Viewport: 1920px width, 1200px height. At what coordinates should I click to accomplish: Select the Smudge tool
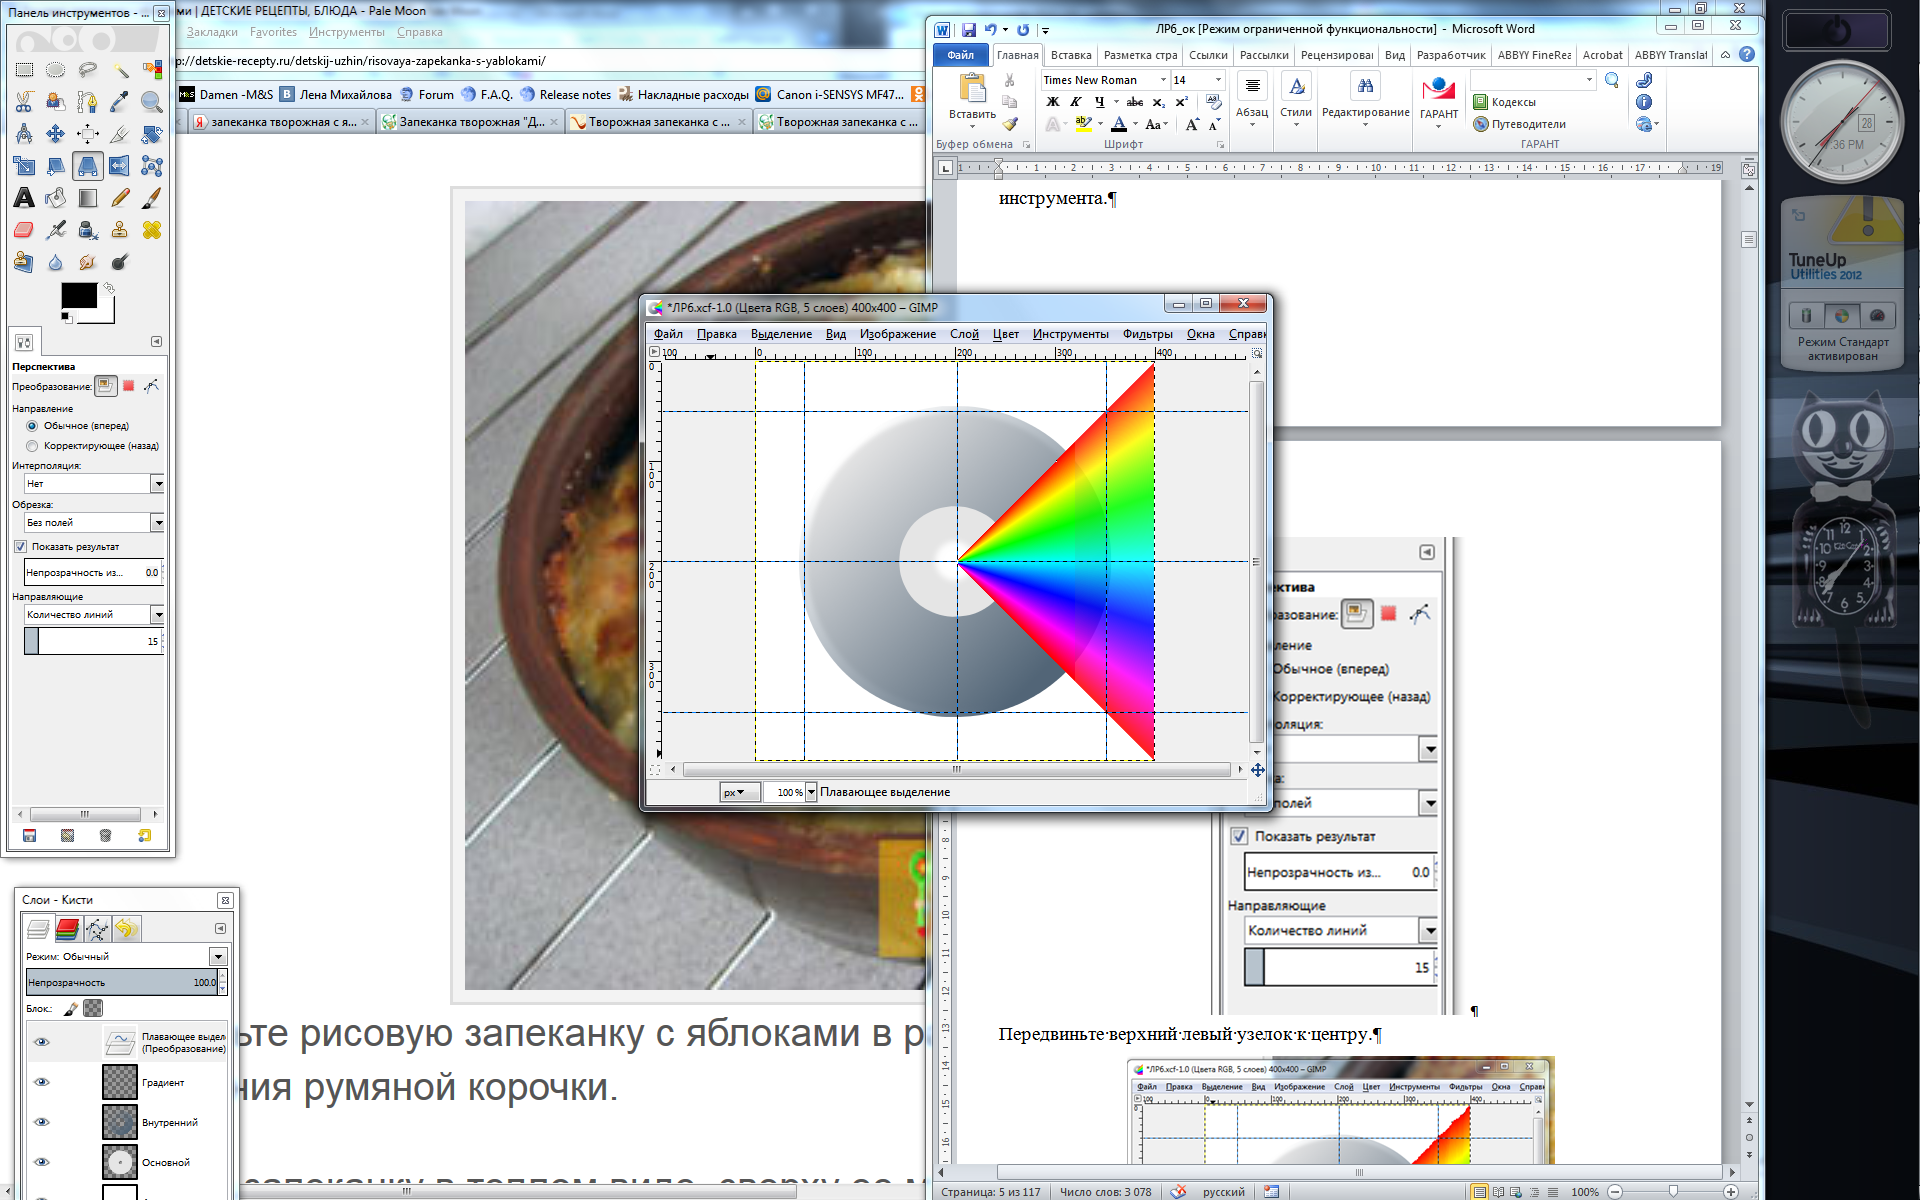click(x=88, y=262)
